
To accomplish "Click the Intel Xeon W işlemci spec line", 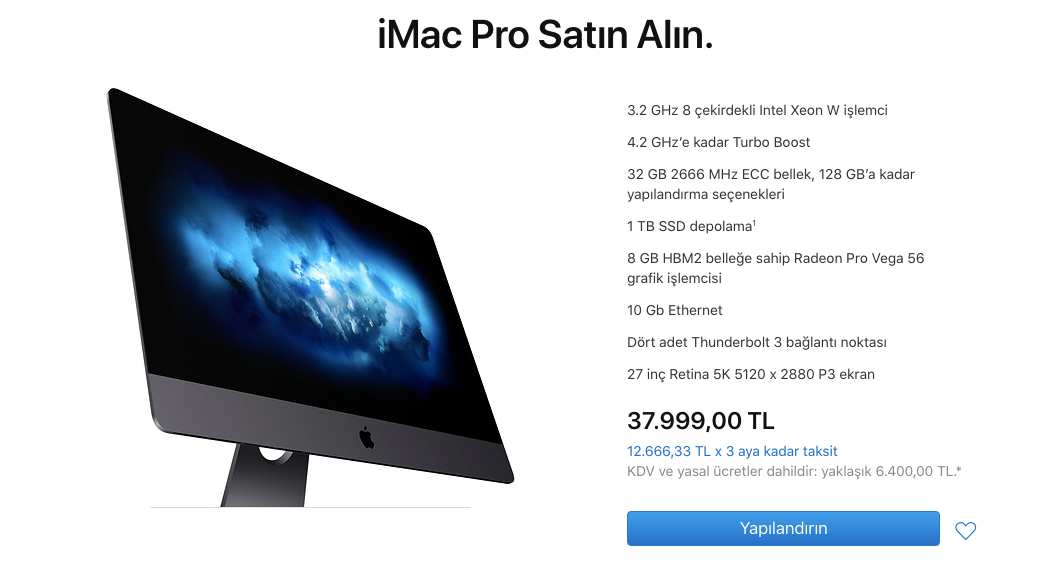I will (x=757, y=110).
